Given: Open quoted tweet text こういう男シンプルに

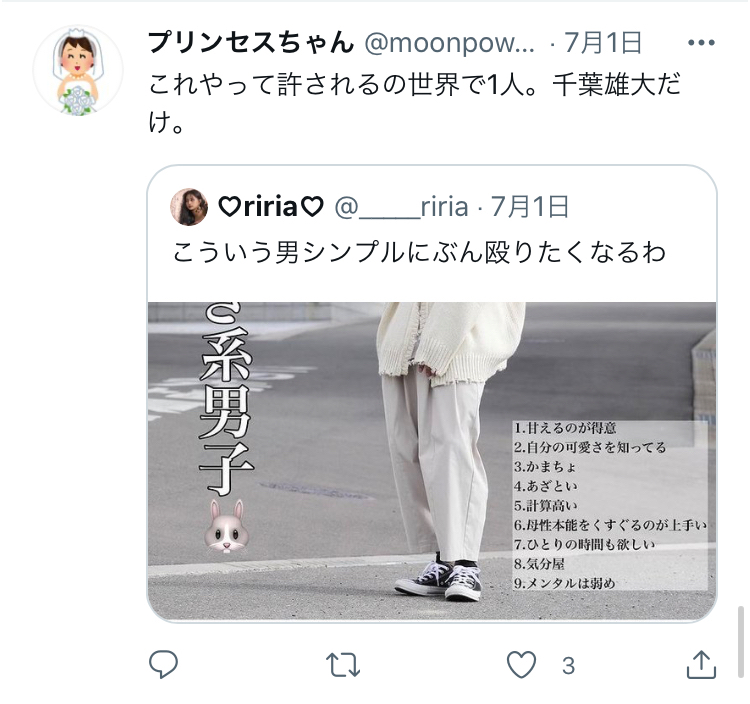Looking at the screenshot, I should pos(419,252).
